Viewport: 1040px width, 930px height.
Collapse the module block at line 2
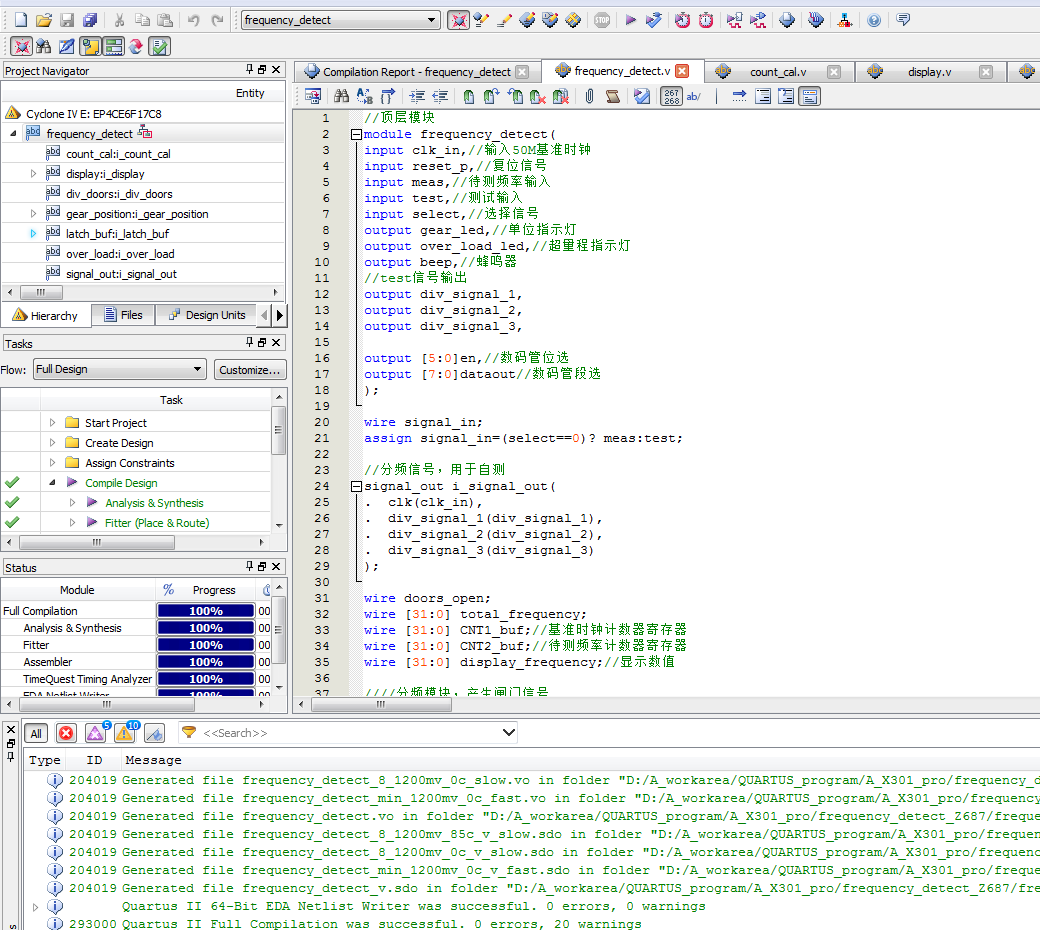click(x=356, y=134)
